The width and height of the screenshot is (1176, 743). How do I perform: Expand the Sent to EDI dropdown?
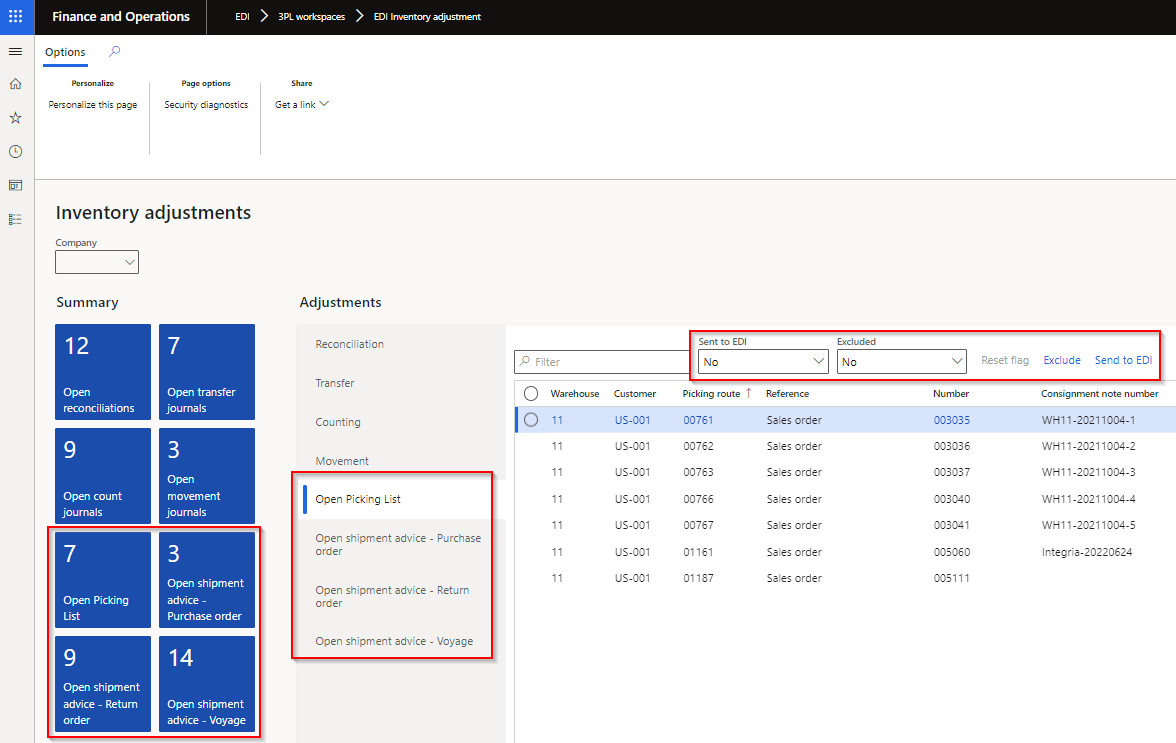762,362
